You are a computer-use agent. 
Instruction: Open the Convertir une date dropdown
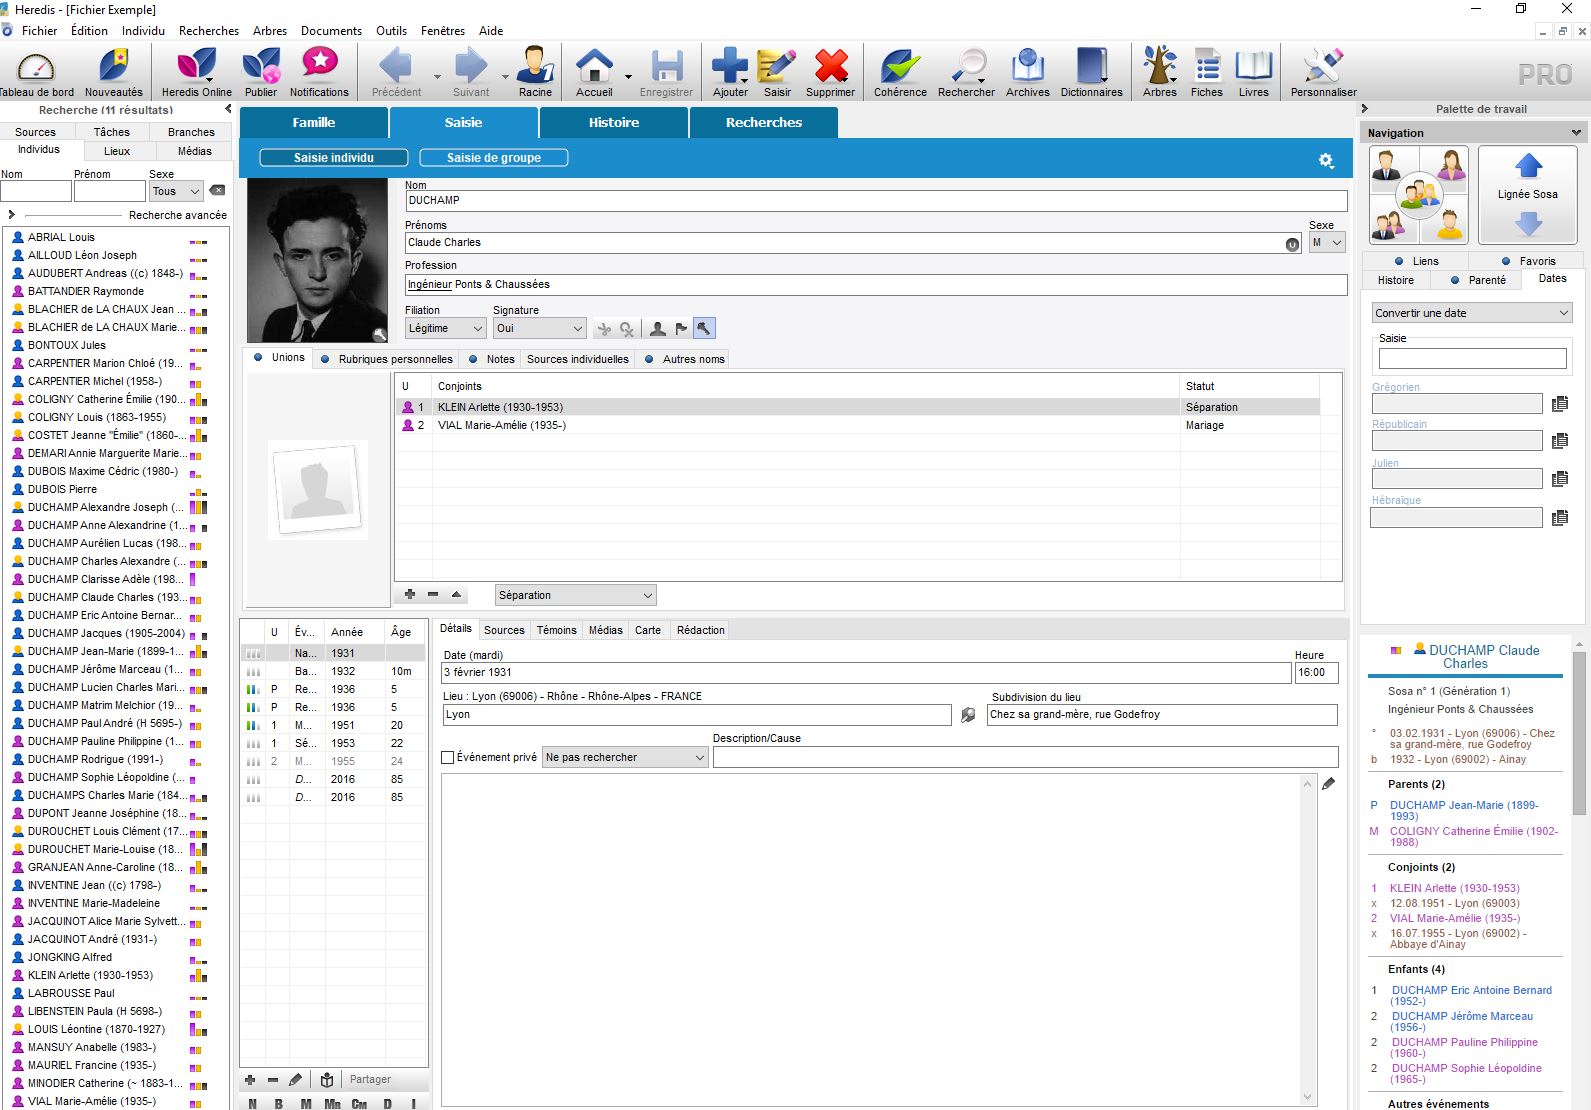(1472, 313)
